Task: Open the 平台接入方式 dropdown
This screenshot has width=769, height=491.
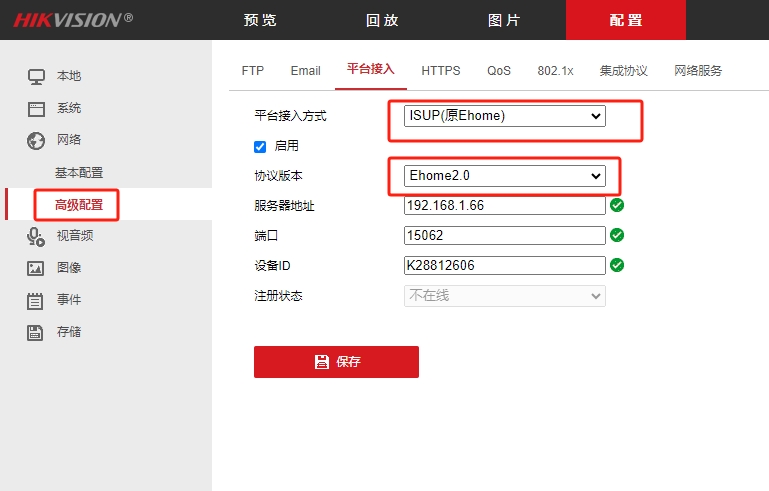Action: click(x=505, y=116)
